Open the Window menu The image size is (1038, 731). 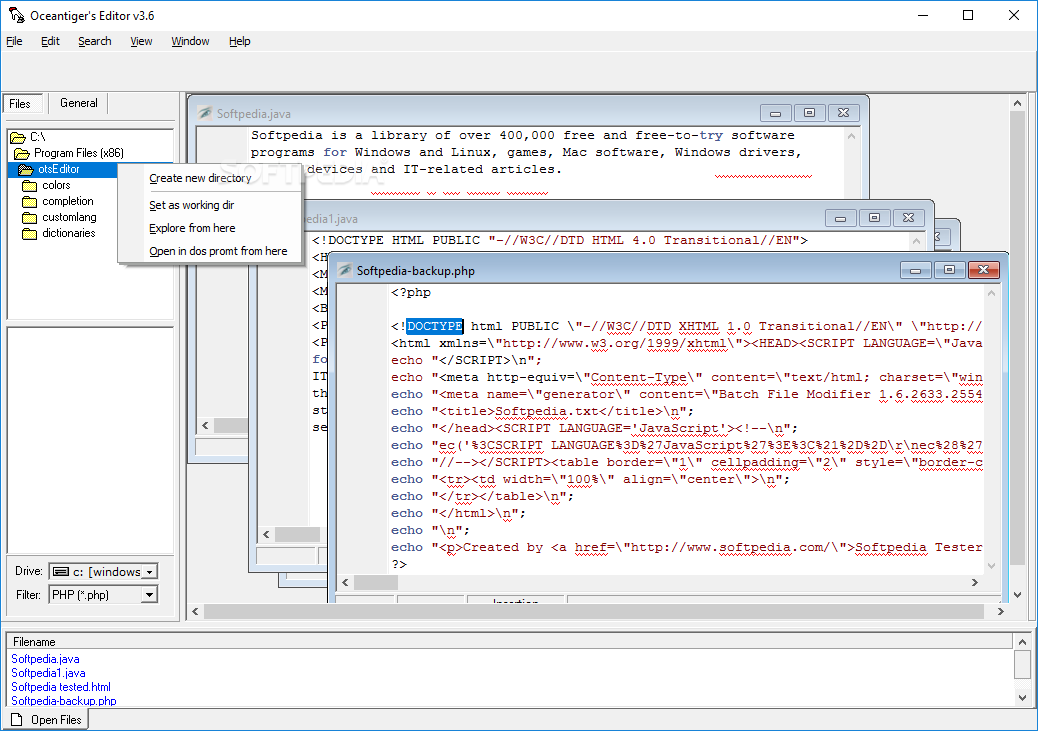(190, 41)
